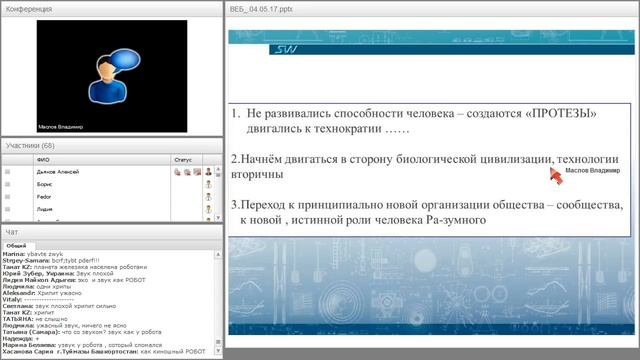Toggle the checkbox beside Дьяков Алексей
Viewport: 640px width, 360px height.
tap(7, 172)
